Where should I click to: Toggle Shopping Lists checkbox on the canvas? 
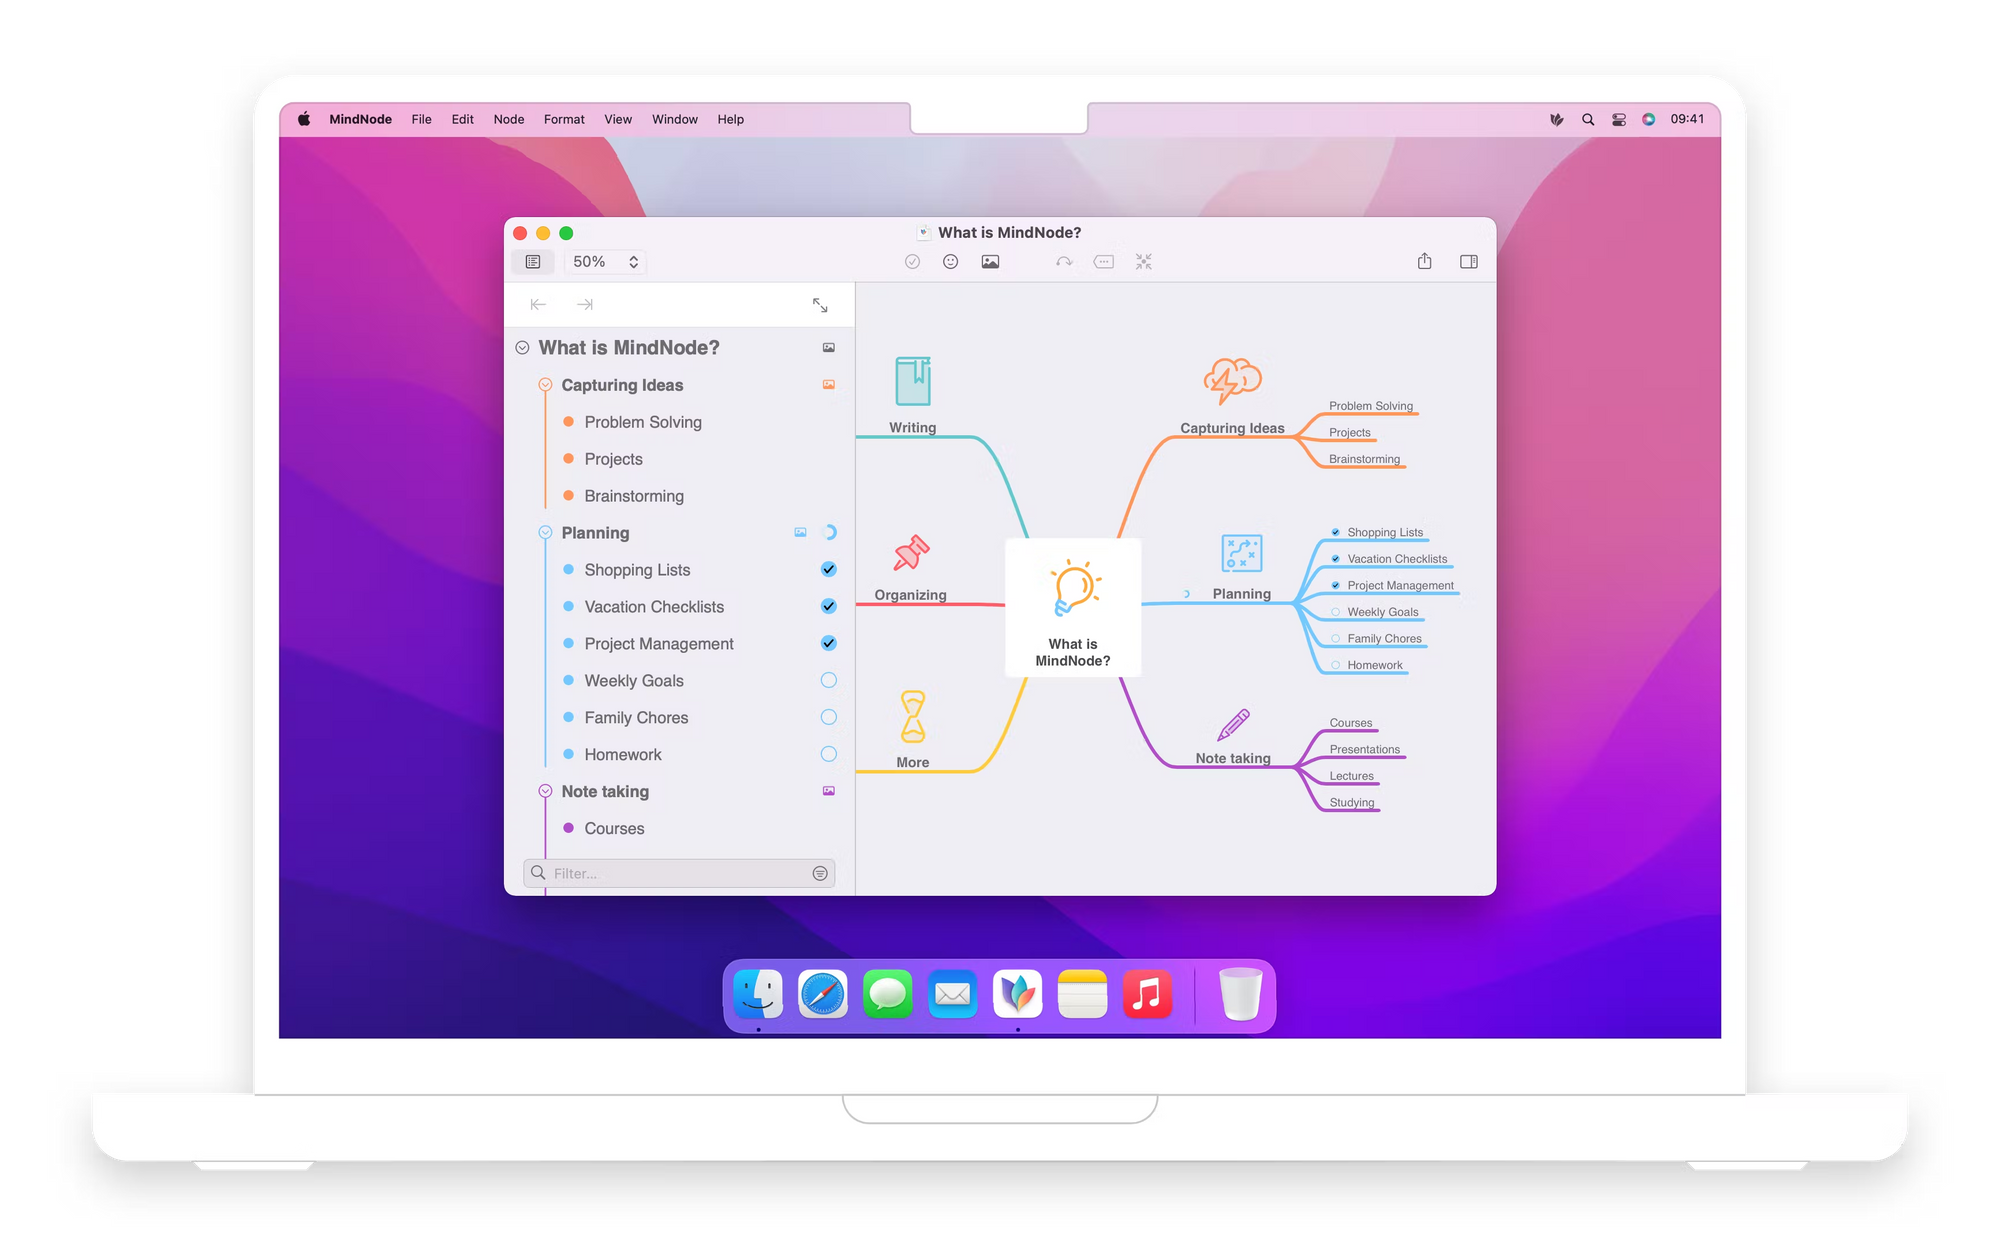click(x=1336, y=532)
